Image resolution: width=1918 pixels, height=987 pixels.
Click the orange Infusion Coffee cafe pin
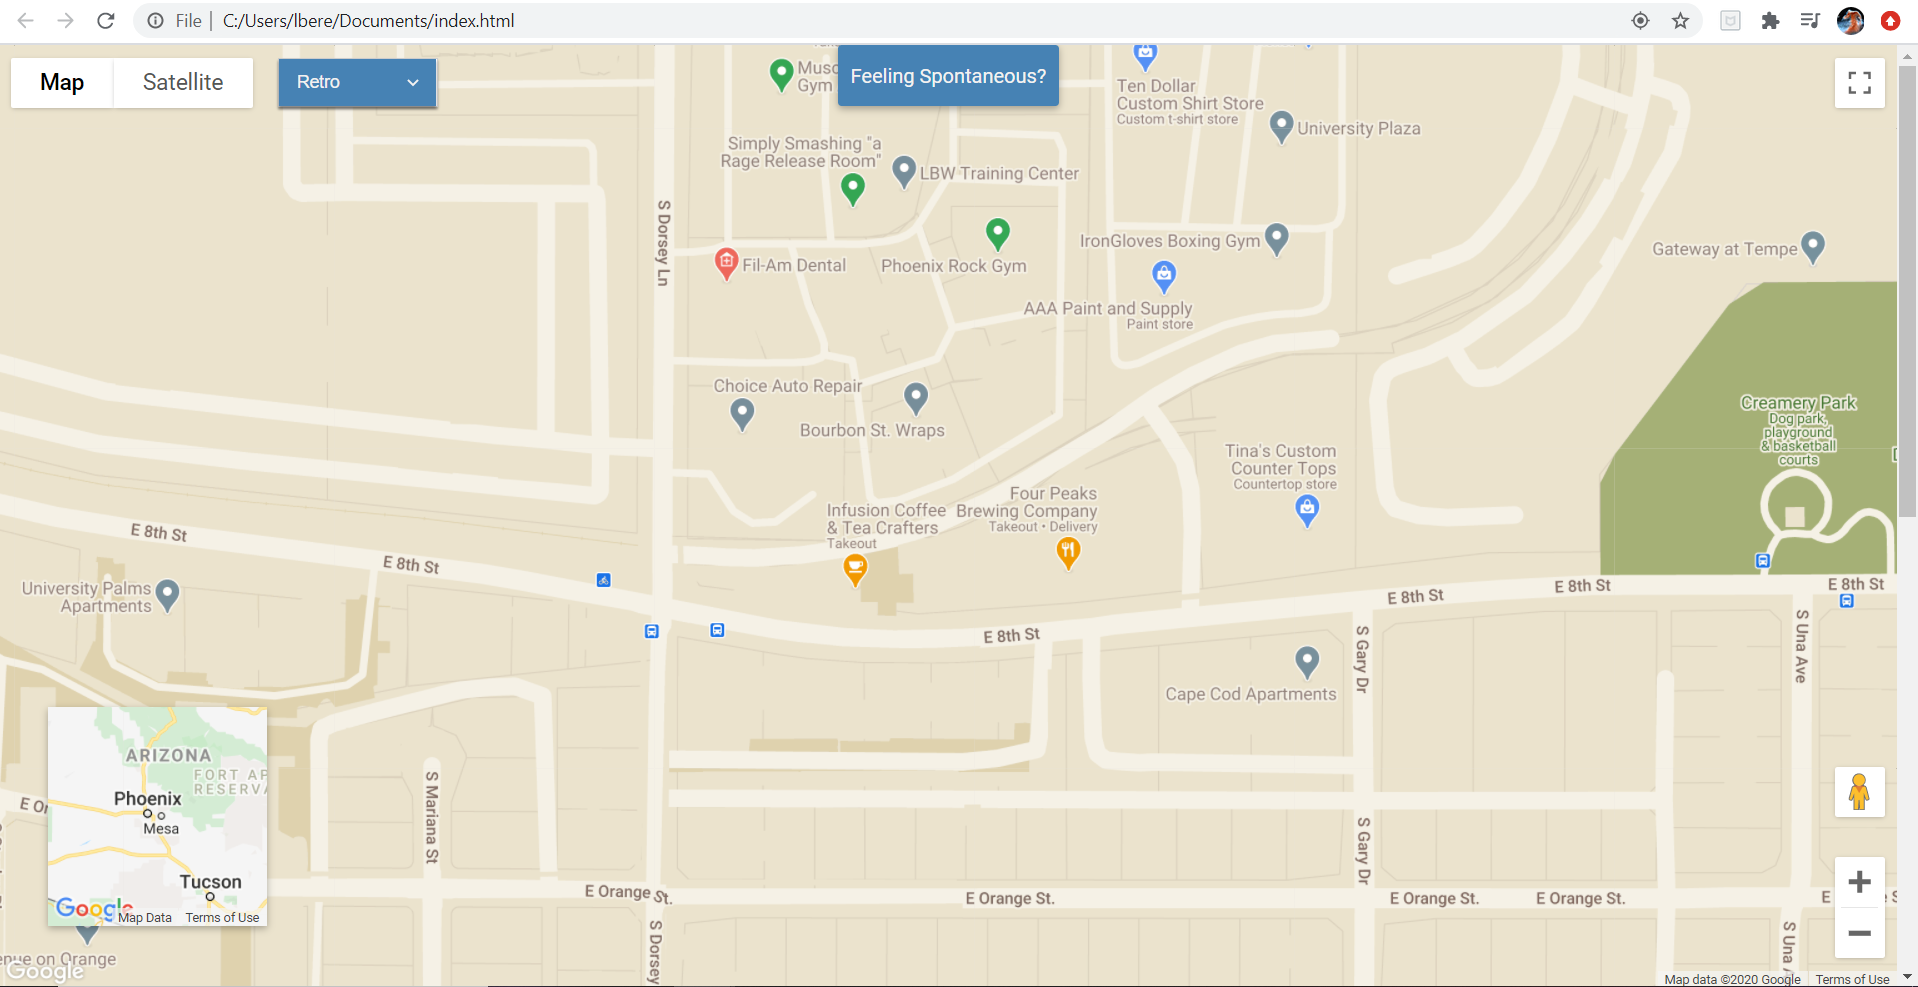pyautogui.click(x=855, y=570)
